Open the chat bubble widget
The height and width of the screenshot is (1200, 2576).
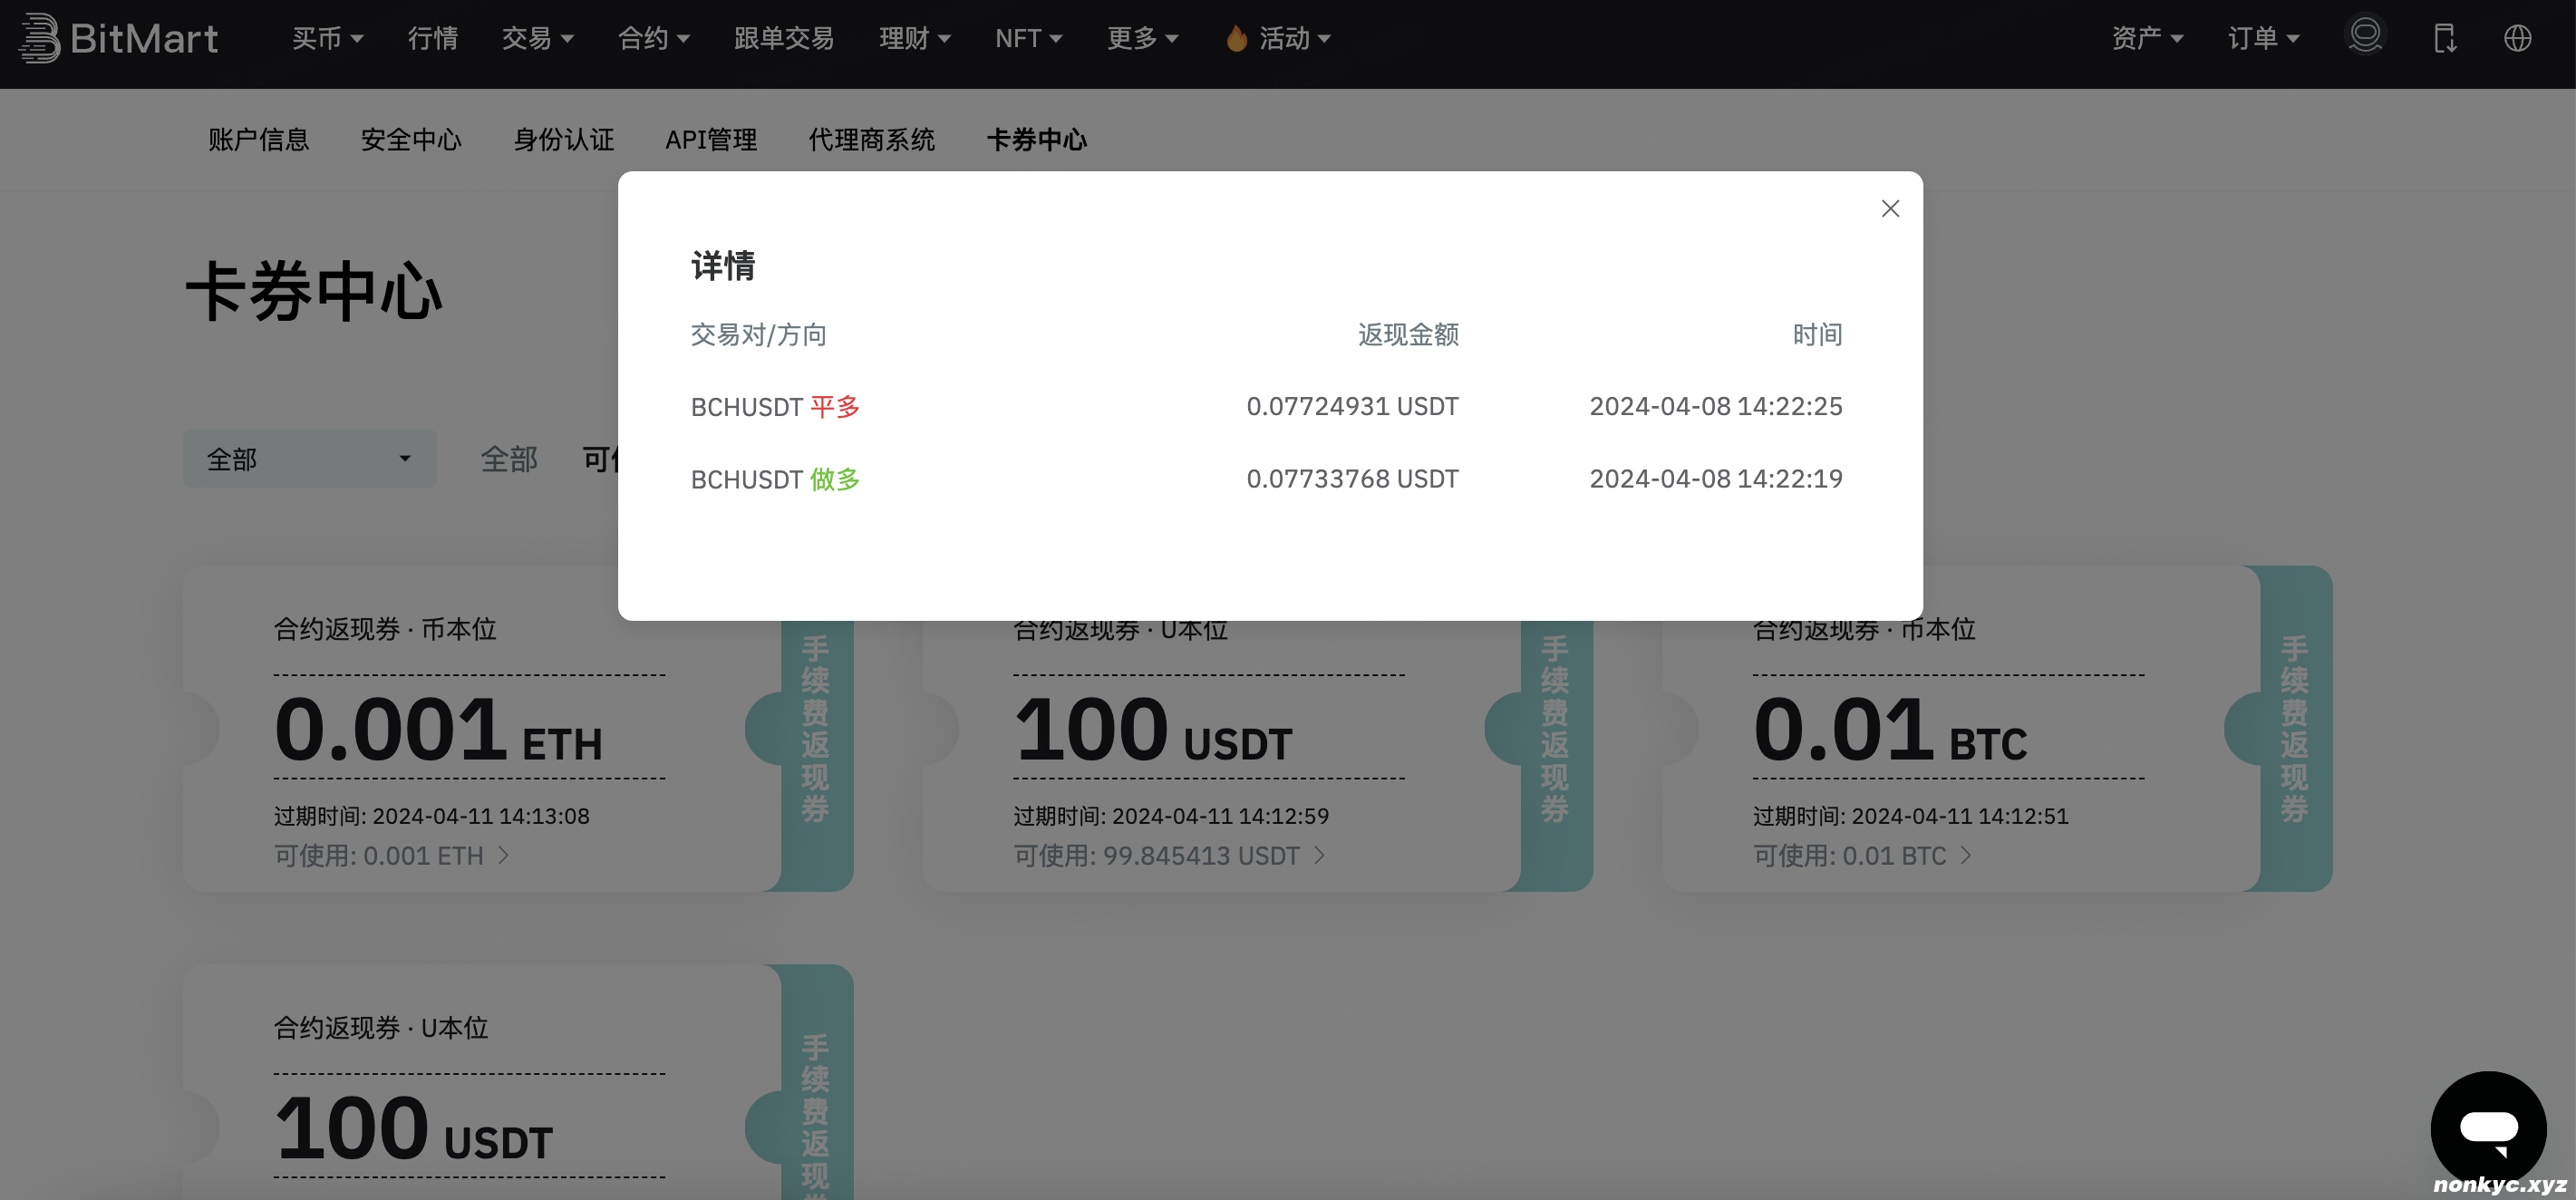(x=2489, y=1126)
